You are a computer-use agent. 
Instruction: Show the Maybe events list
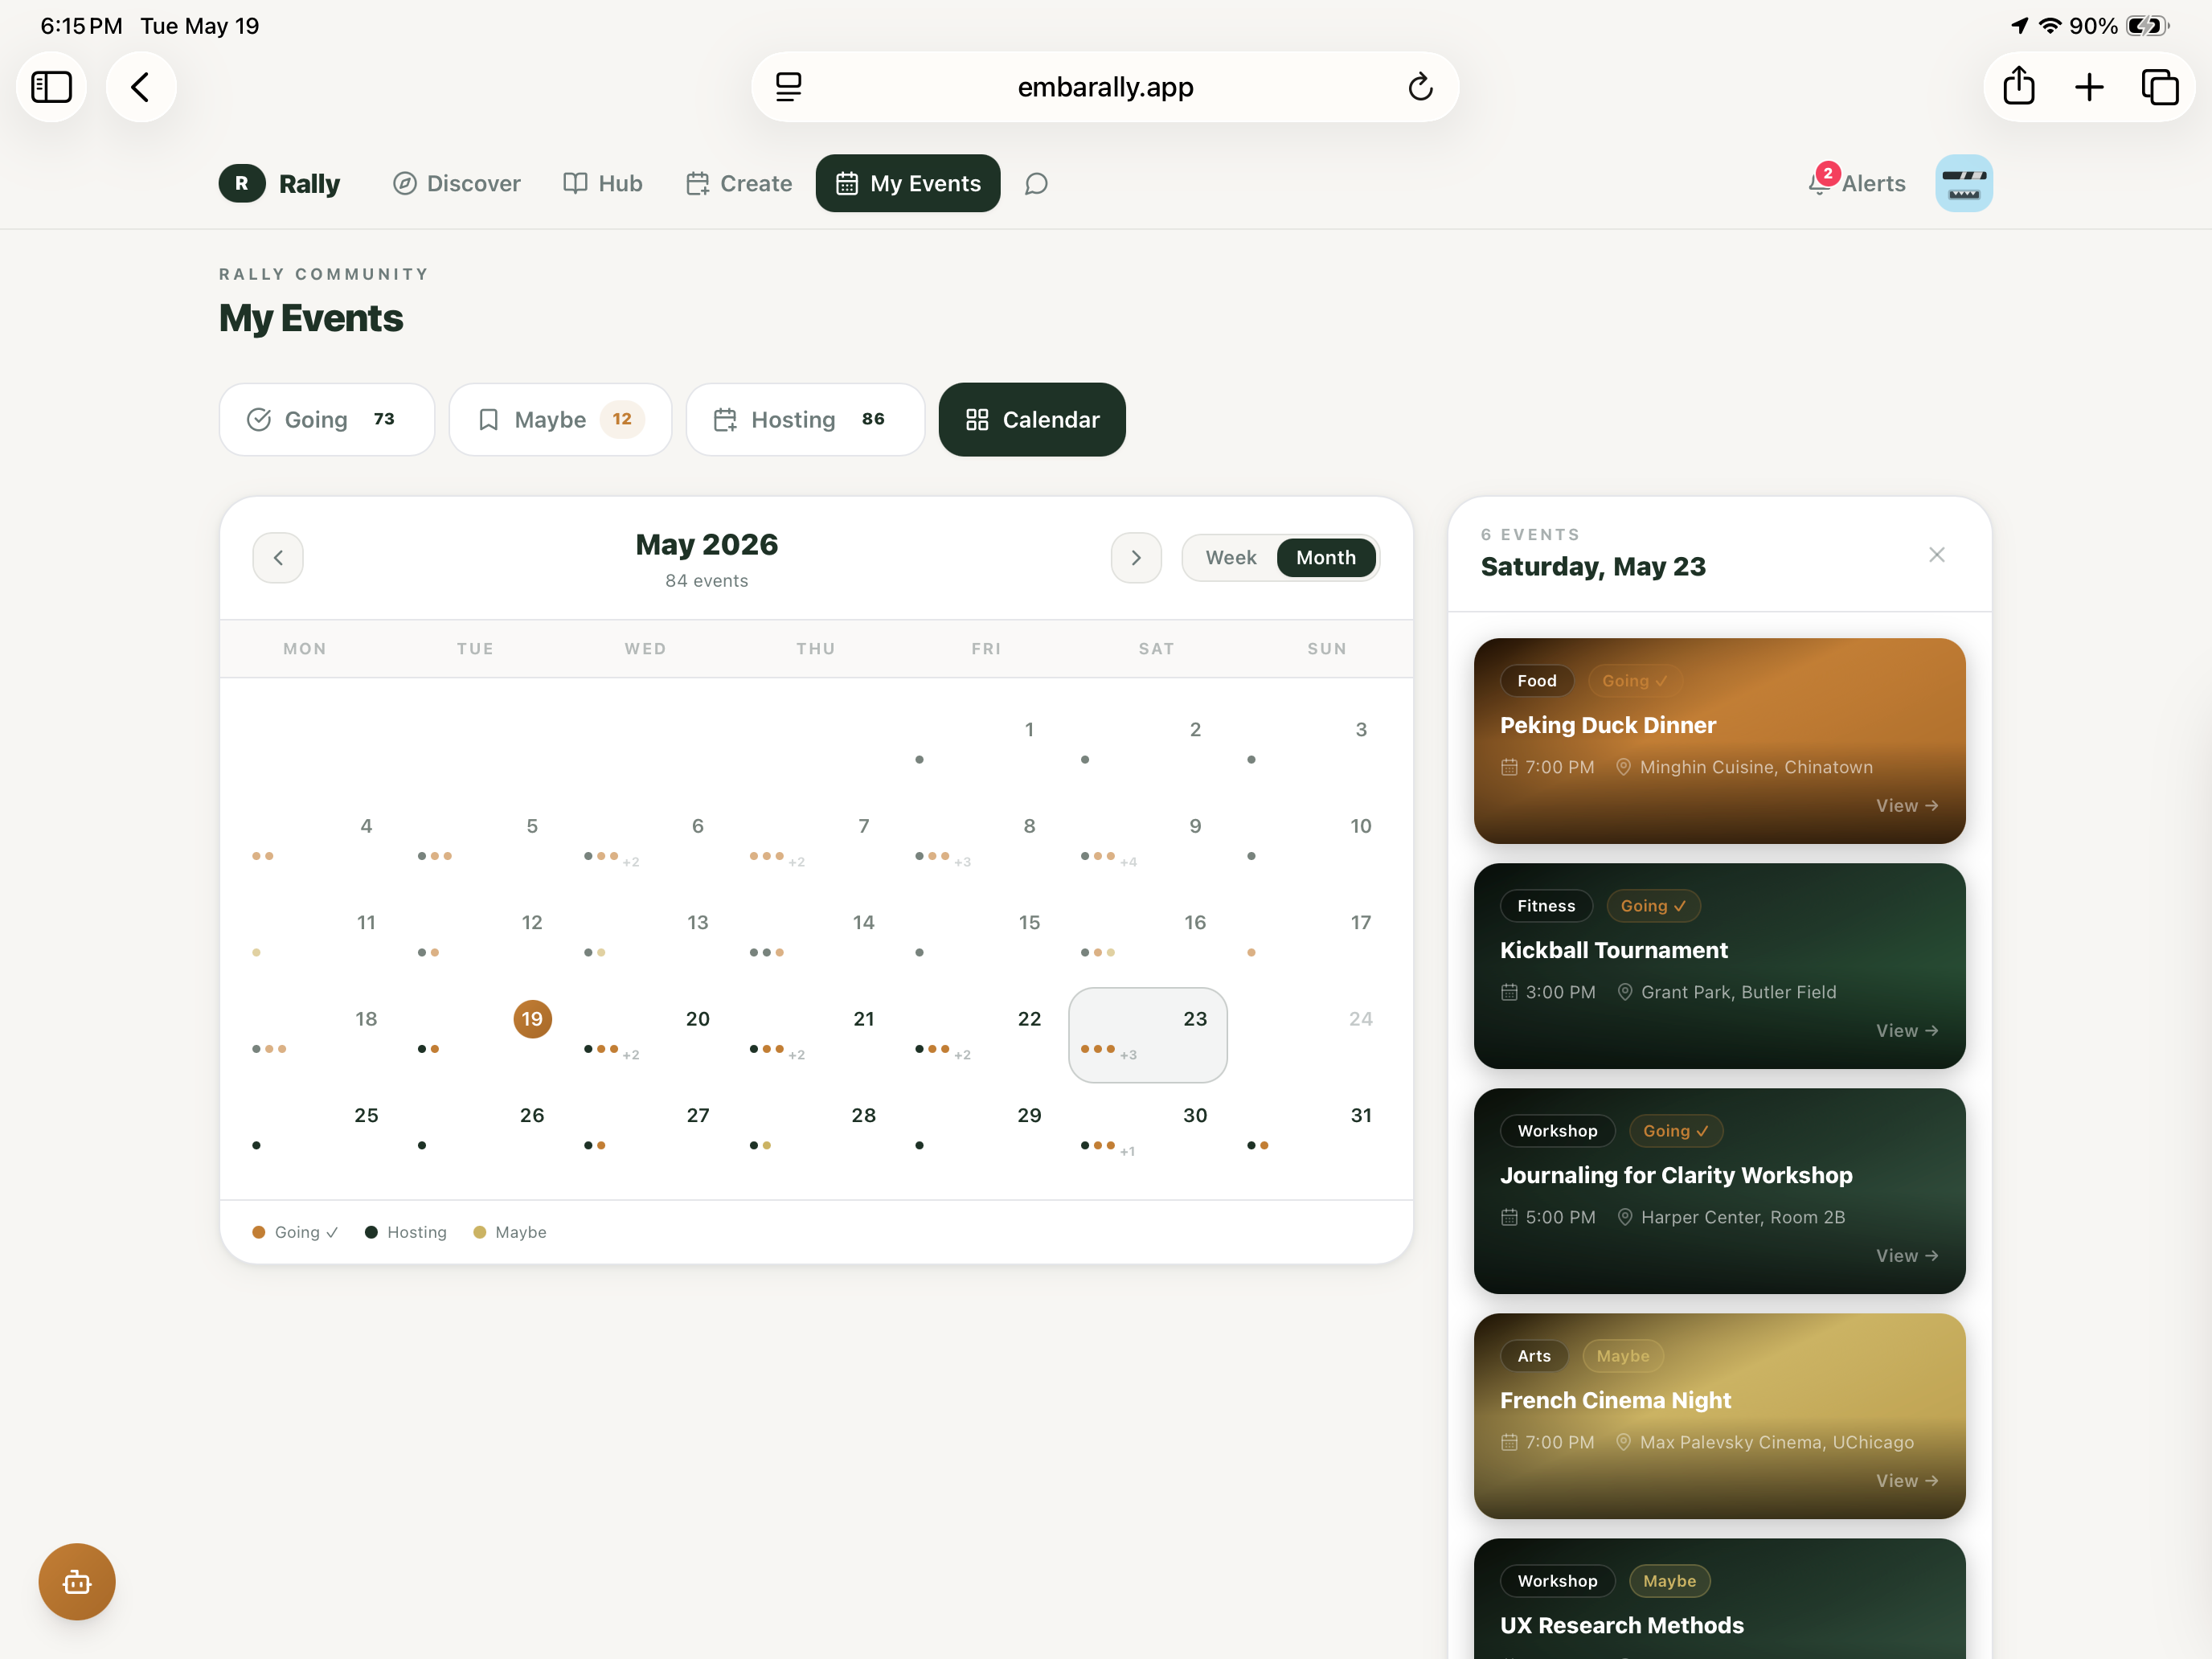pyautogui.click(x=560, y=419)
